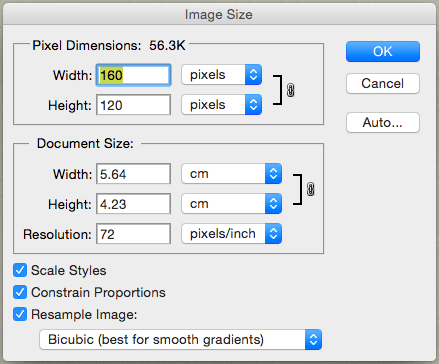Open the Bicubic resampling method dropdown
The image size is (439, 364).
(180, 340)
